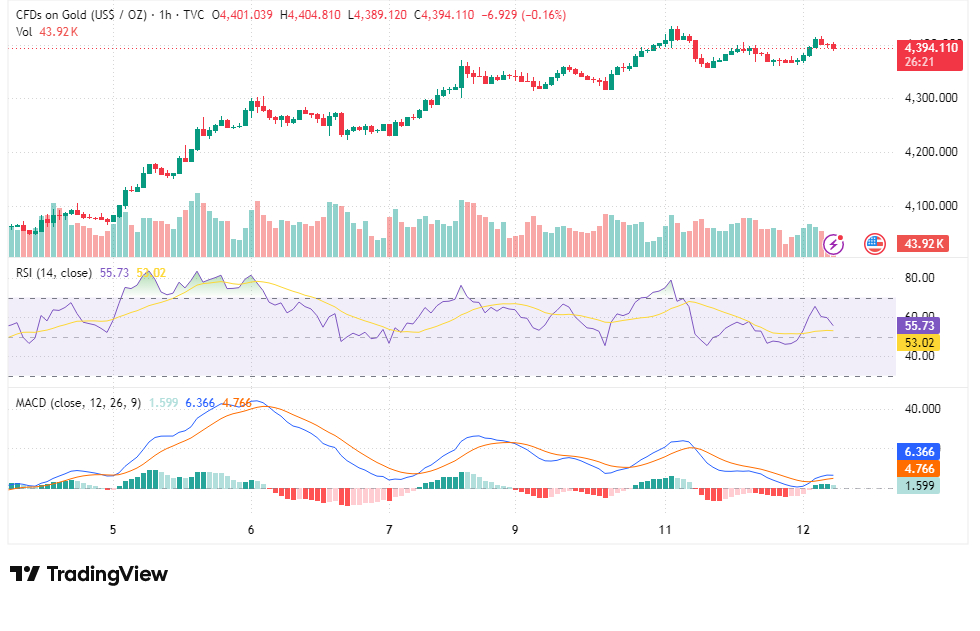Image resolution: width=980 pixels, height=631 pixels.
Task: Click the yellow 53.02 RSI average tag
Action: 918,342
